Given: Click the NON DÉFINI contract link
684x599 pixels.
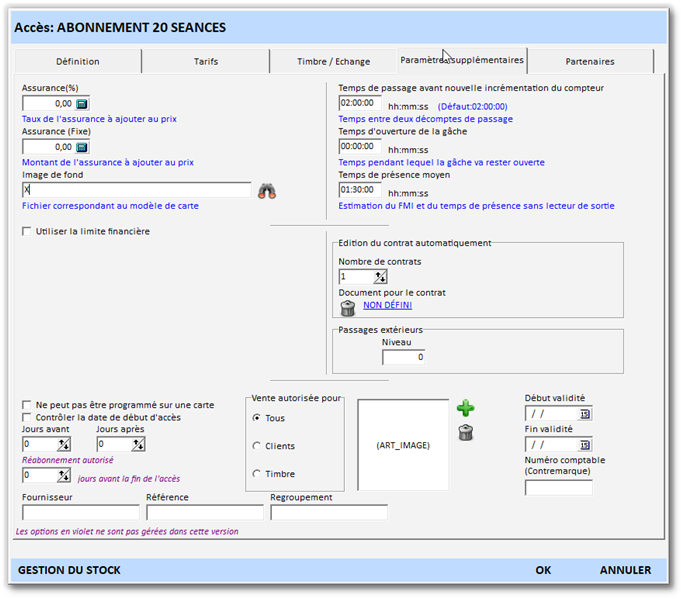Looking at the screenshot, I should (x=387, y=305).
